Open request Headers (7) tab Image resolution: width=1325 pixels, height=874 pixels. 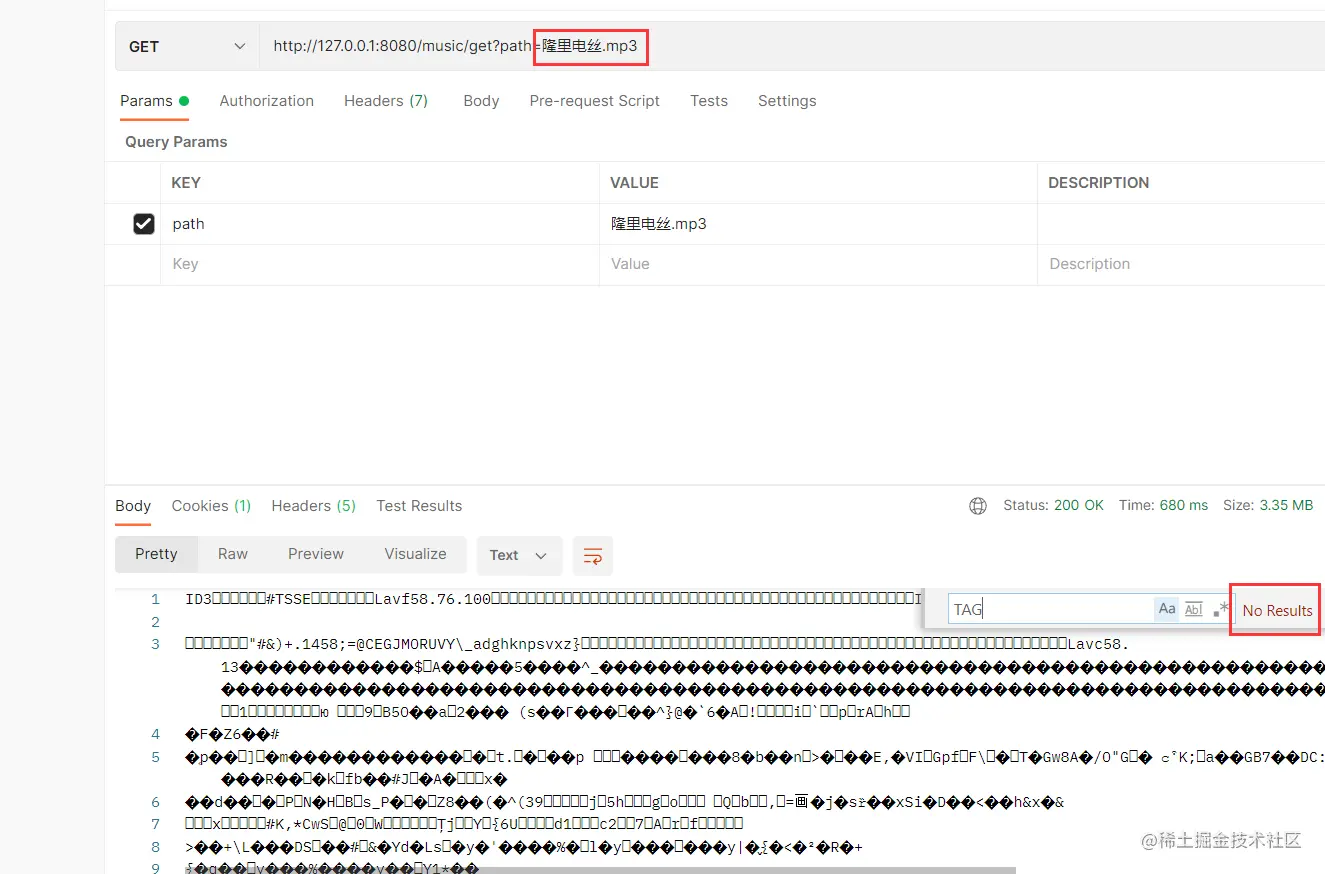tap(386, 101)
